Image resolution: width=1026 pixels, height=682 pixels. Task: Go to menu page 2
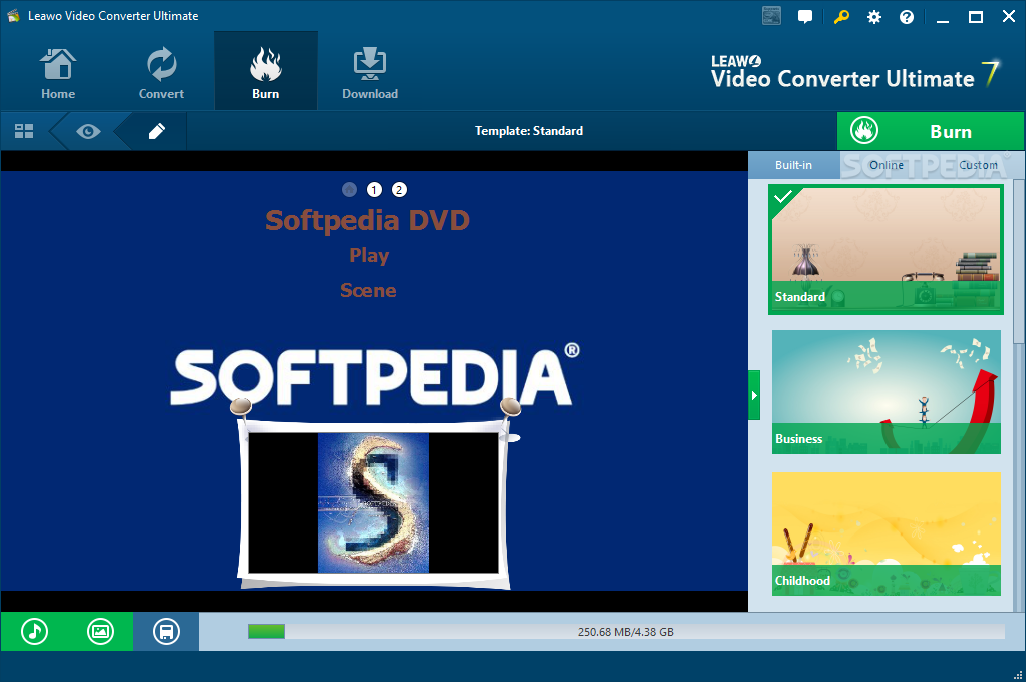tap(399, 190)
